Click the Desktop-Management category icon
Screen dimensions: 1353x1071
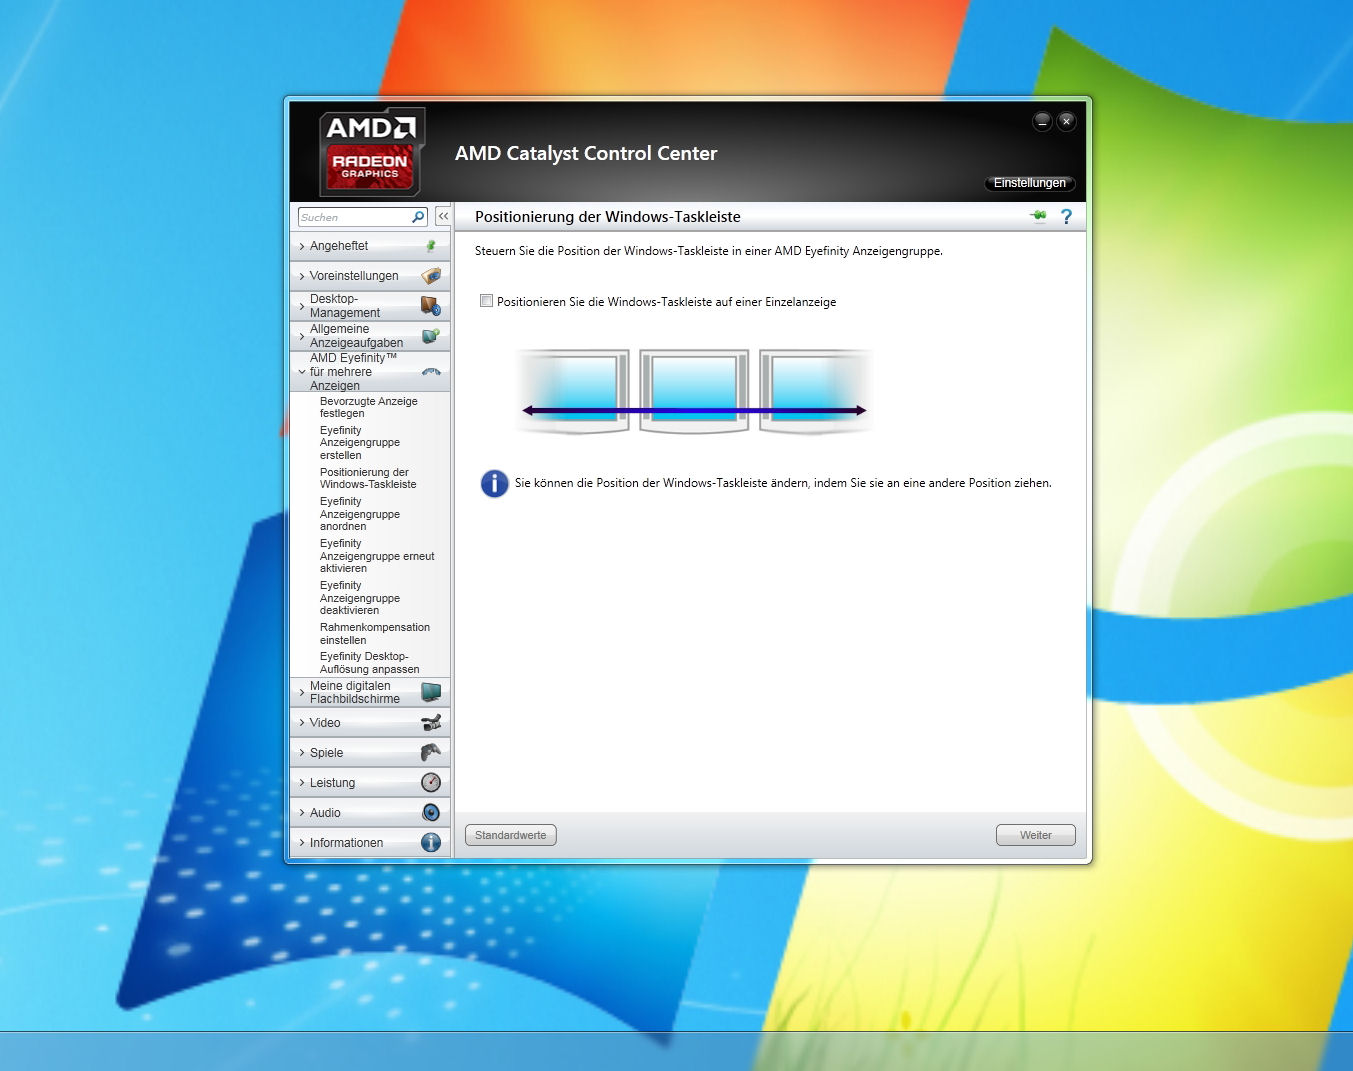coord(431,306)
